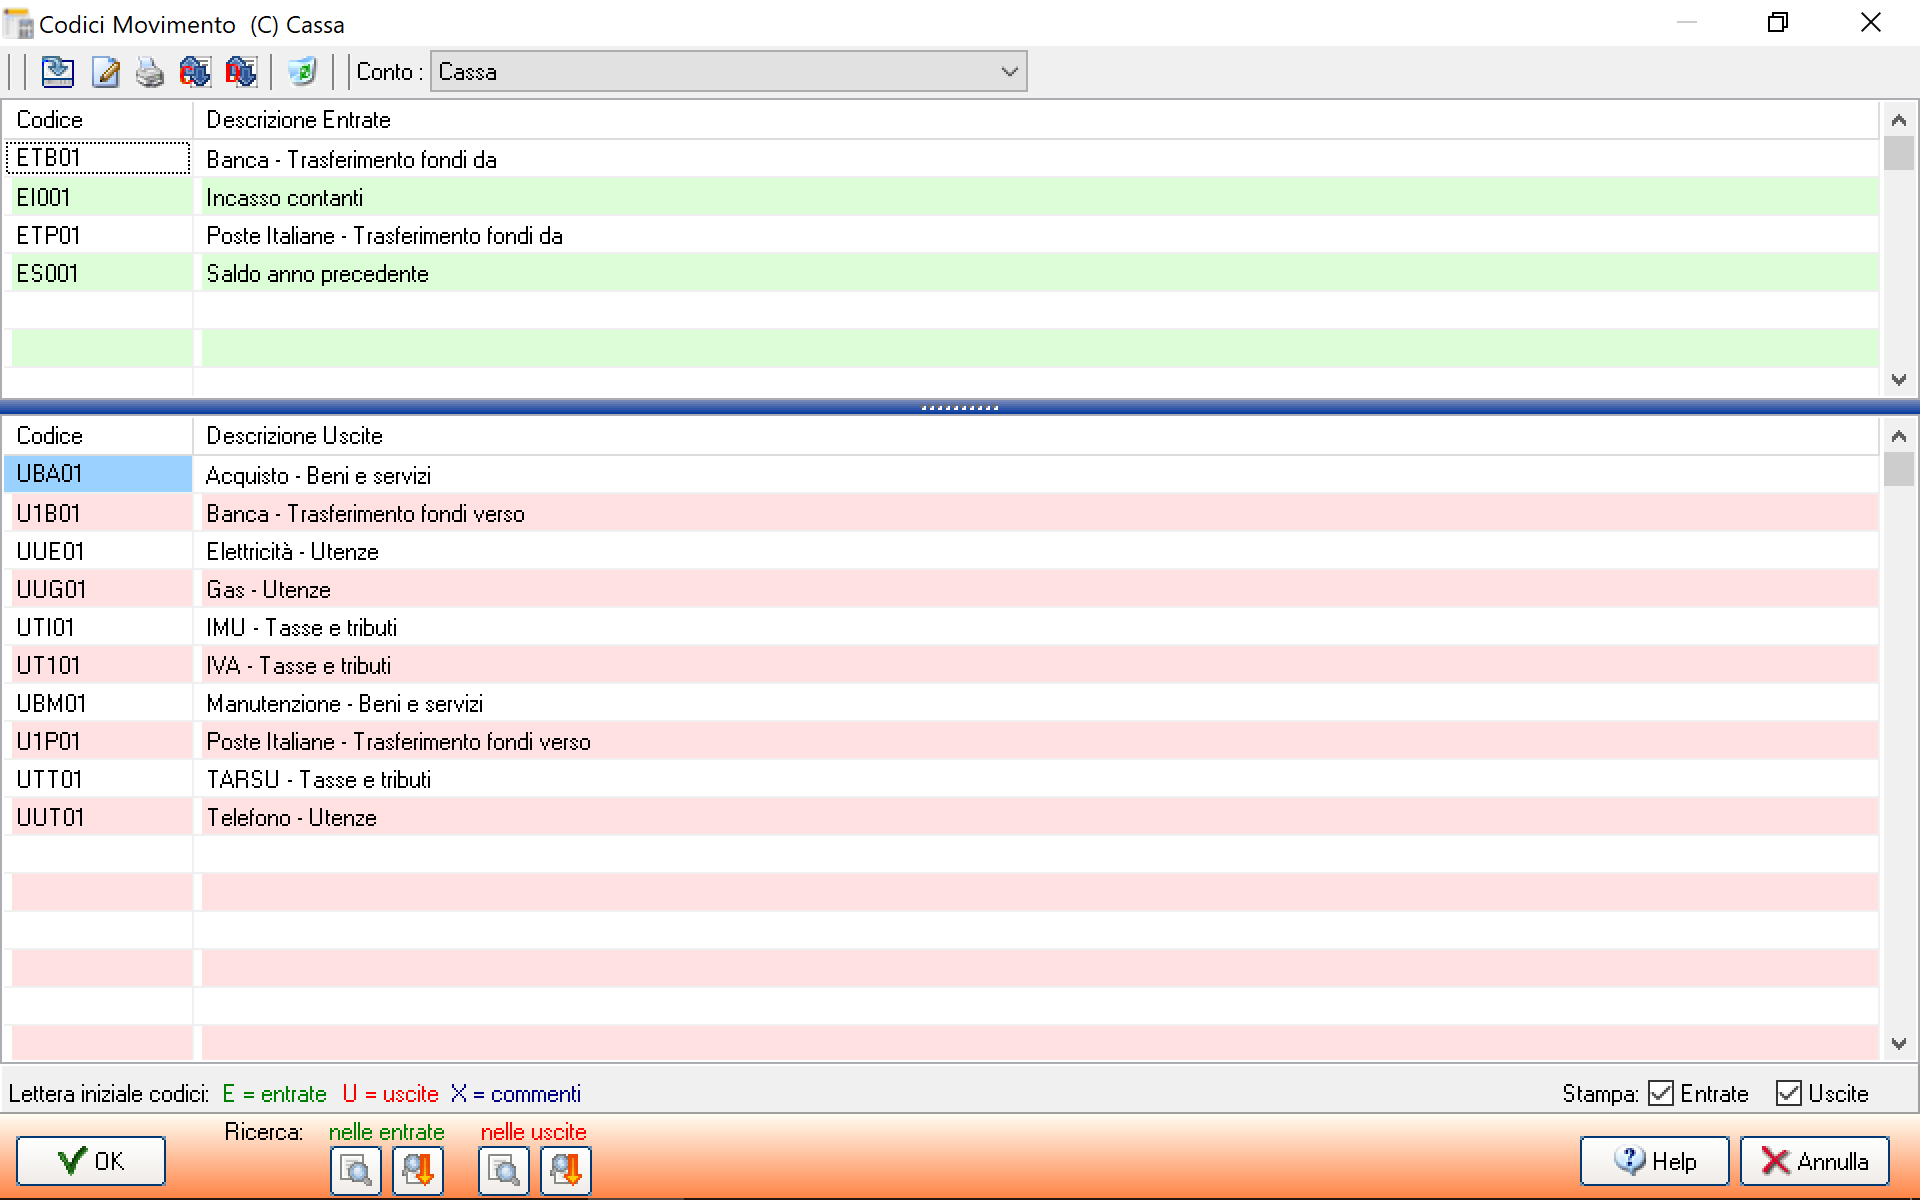Screen dimensions: 1920x1200
Task: Click the sort by code 'C' icon
Action: 195,72
